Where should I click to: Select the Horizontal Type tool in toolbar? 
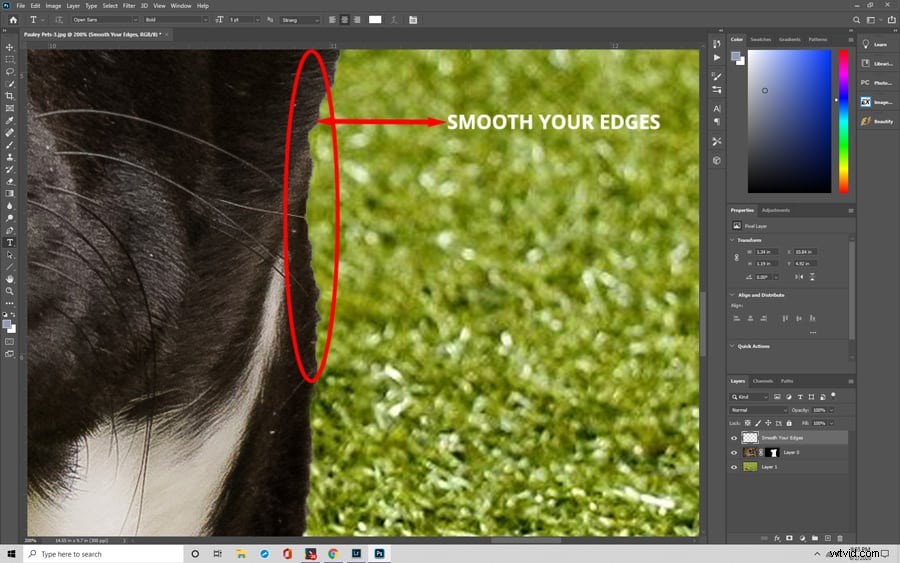click(10, 242)
